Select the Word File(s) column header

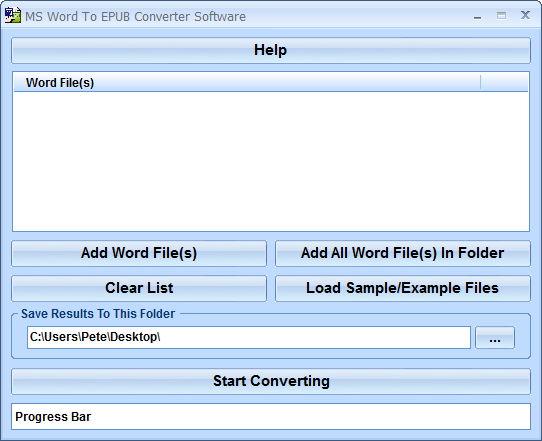click(x=247, y=83)
